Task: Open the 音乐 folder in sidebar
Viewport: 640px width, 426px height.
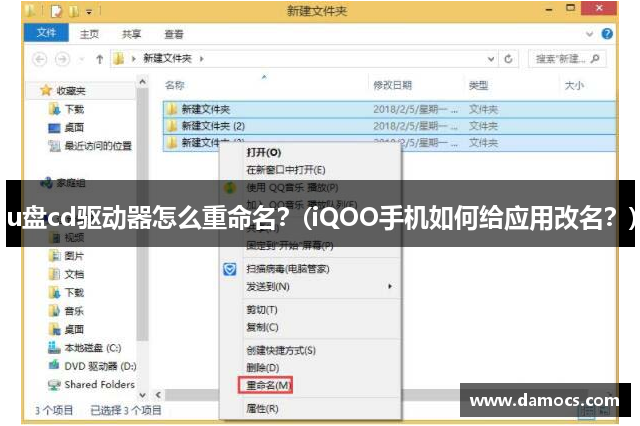Action: tap(74, 311)
